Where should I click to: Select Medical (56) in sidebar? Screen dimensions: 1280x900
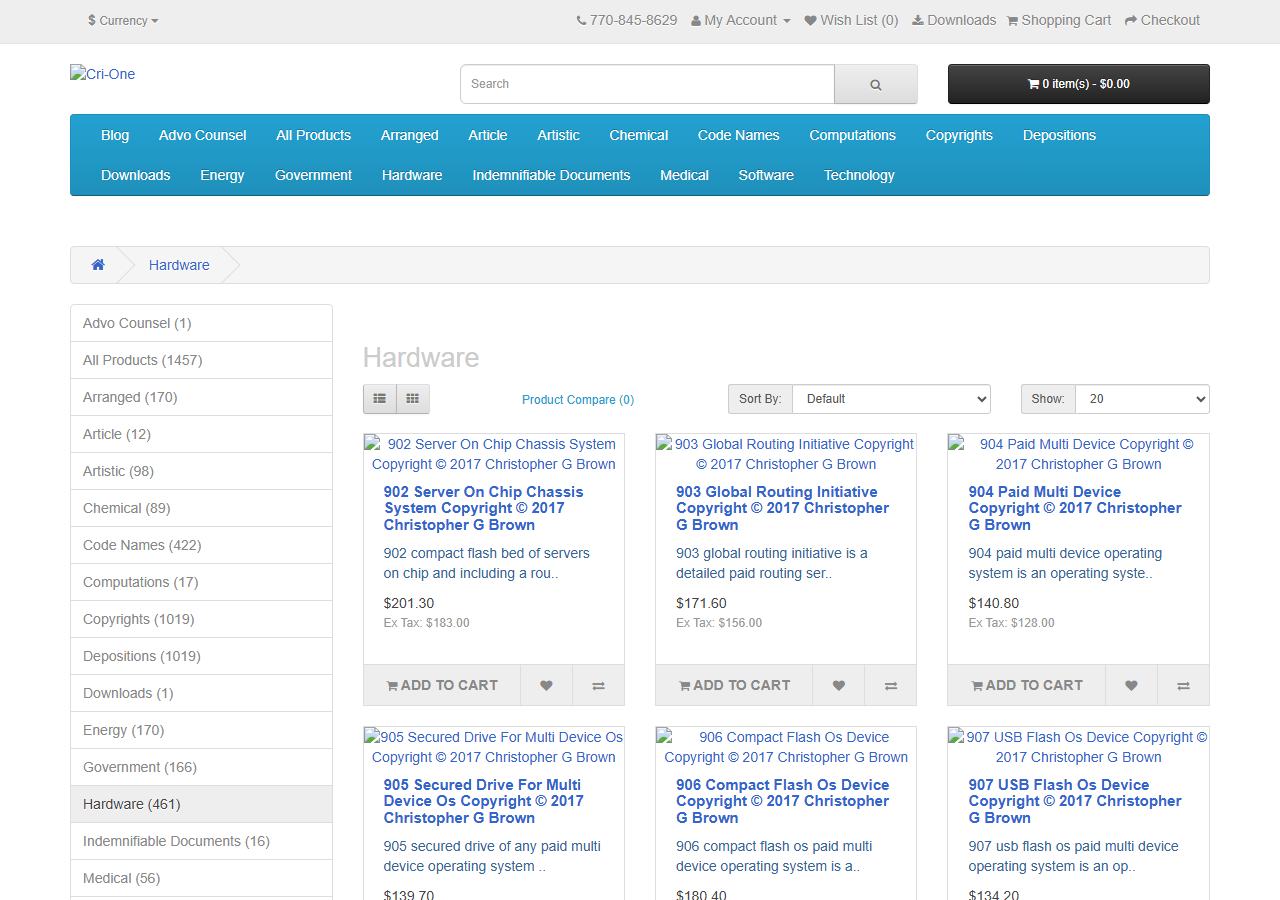click(x=201, y=878)
